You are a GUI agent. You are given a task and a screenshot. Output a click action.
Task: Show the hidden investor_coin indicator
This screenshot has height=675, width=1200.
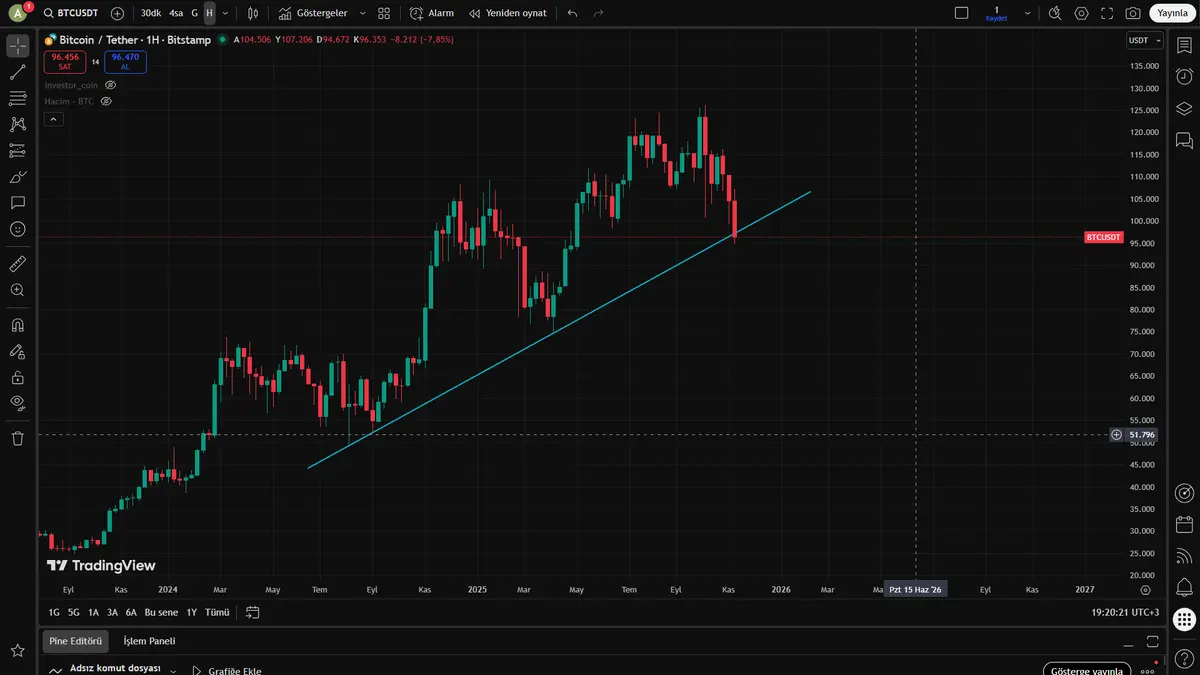111,85
